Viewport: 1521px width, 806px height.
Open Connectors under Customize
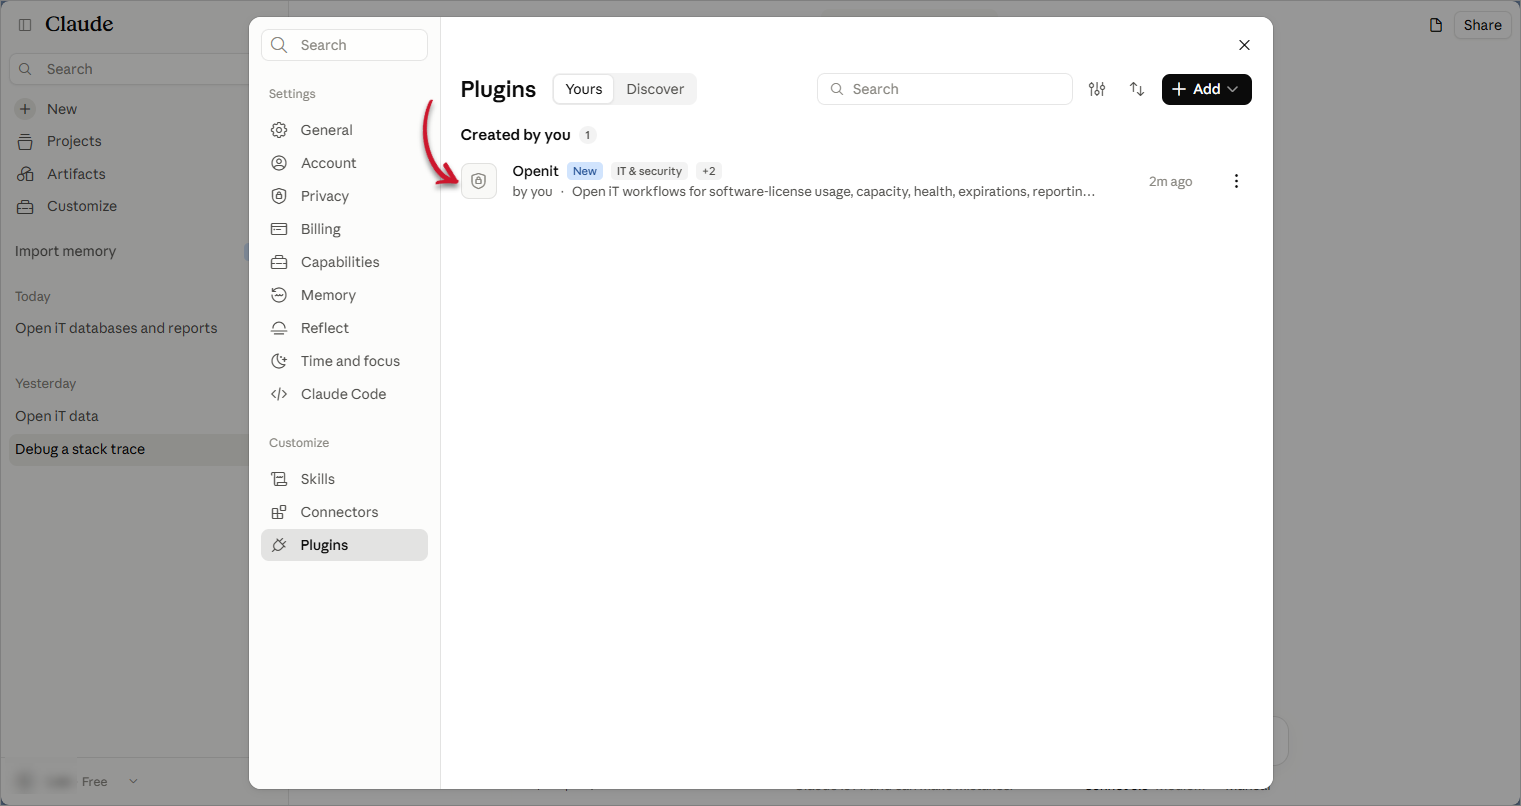[344, 512]
